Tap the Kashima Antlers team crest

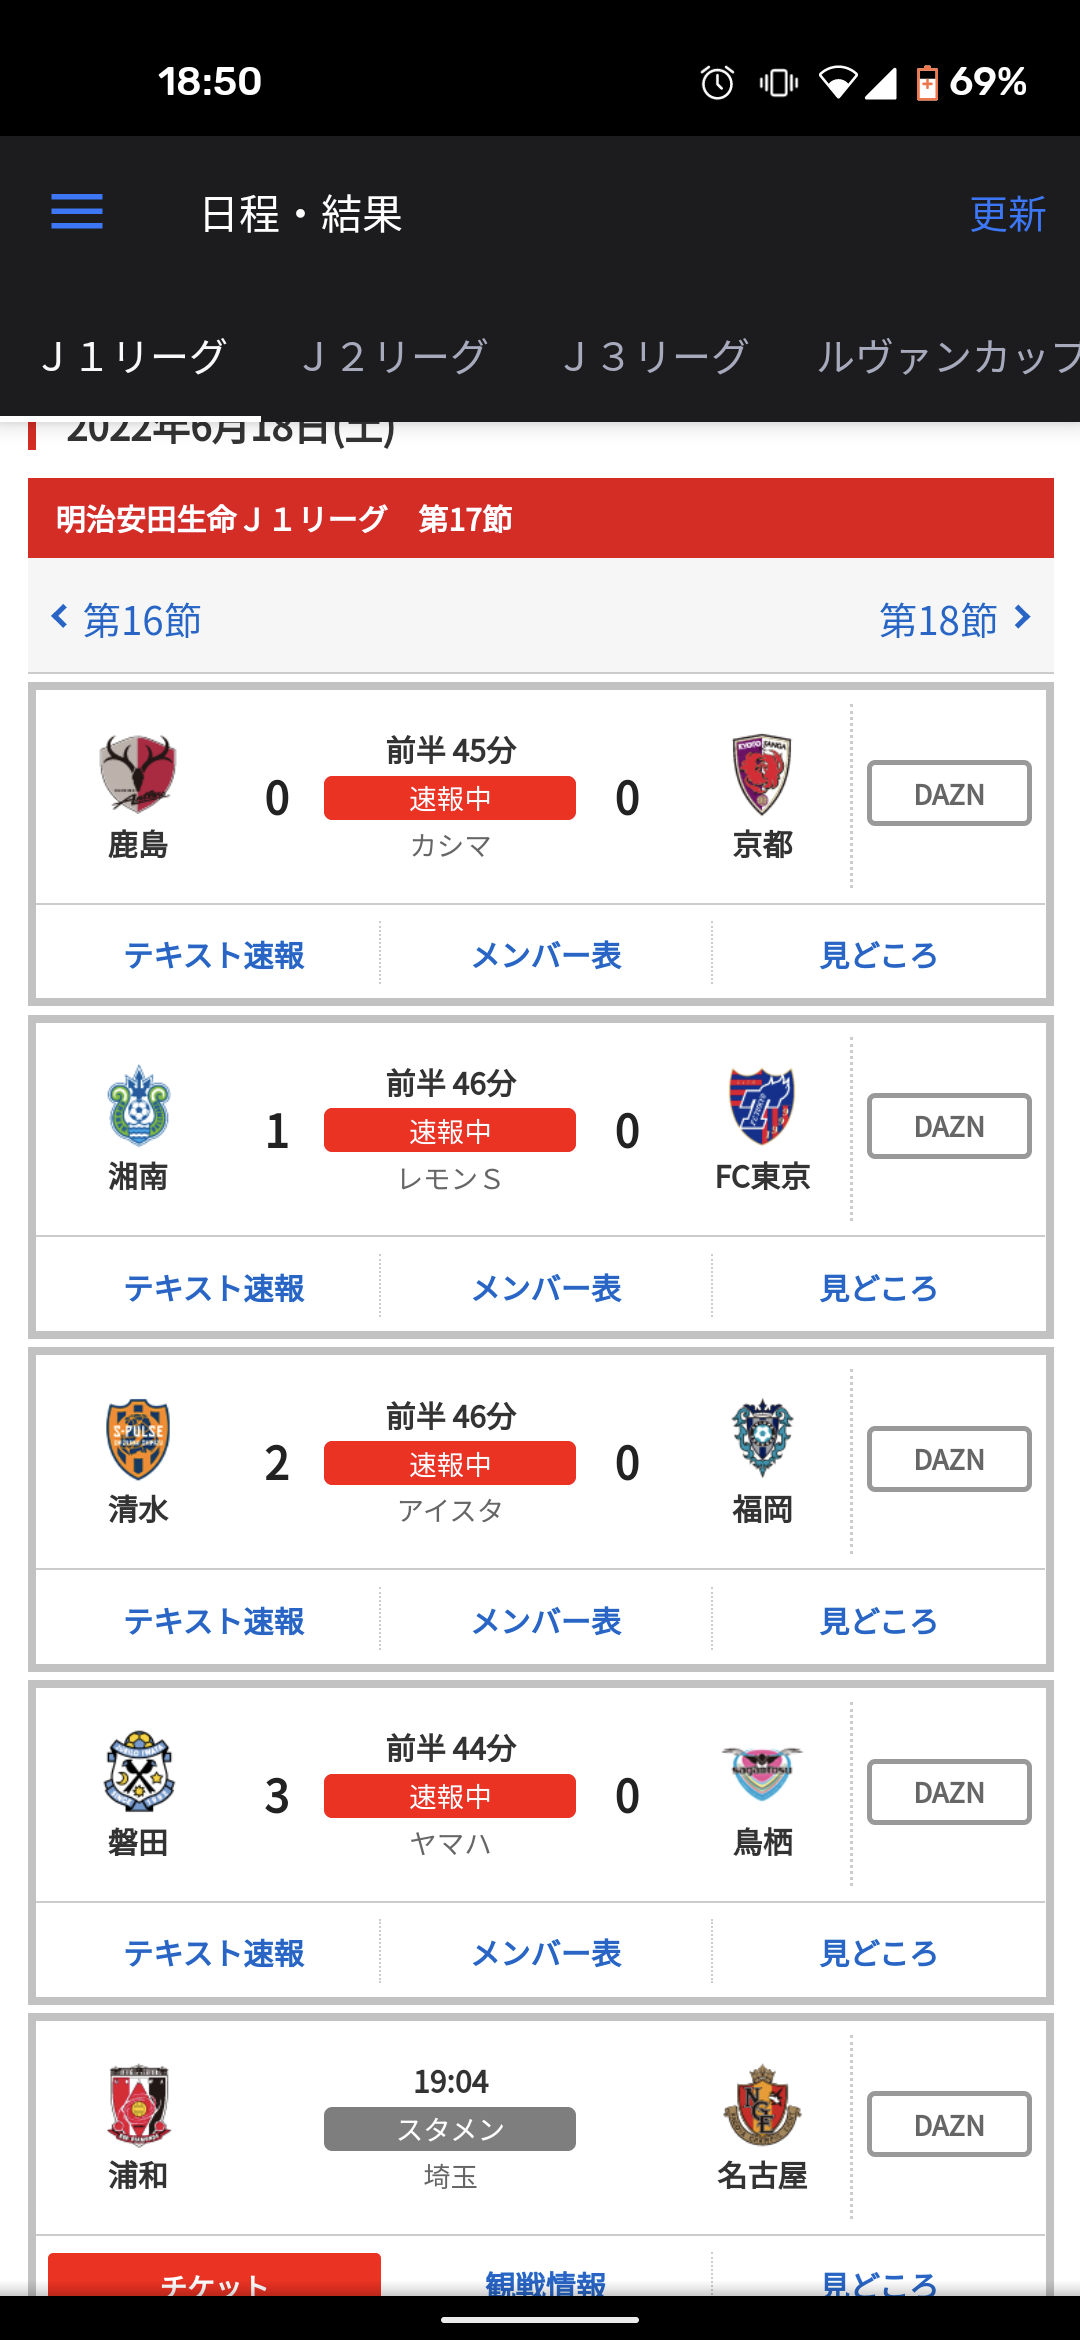click(x=138, y=774)
